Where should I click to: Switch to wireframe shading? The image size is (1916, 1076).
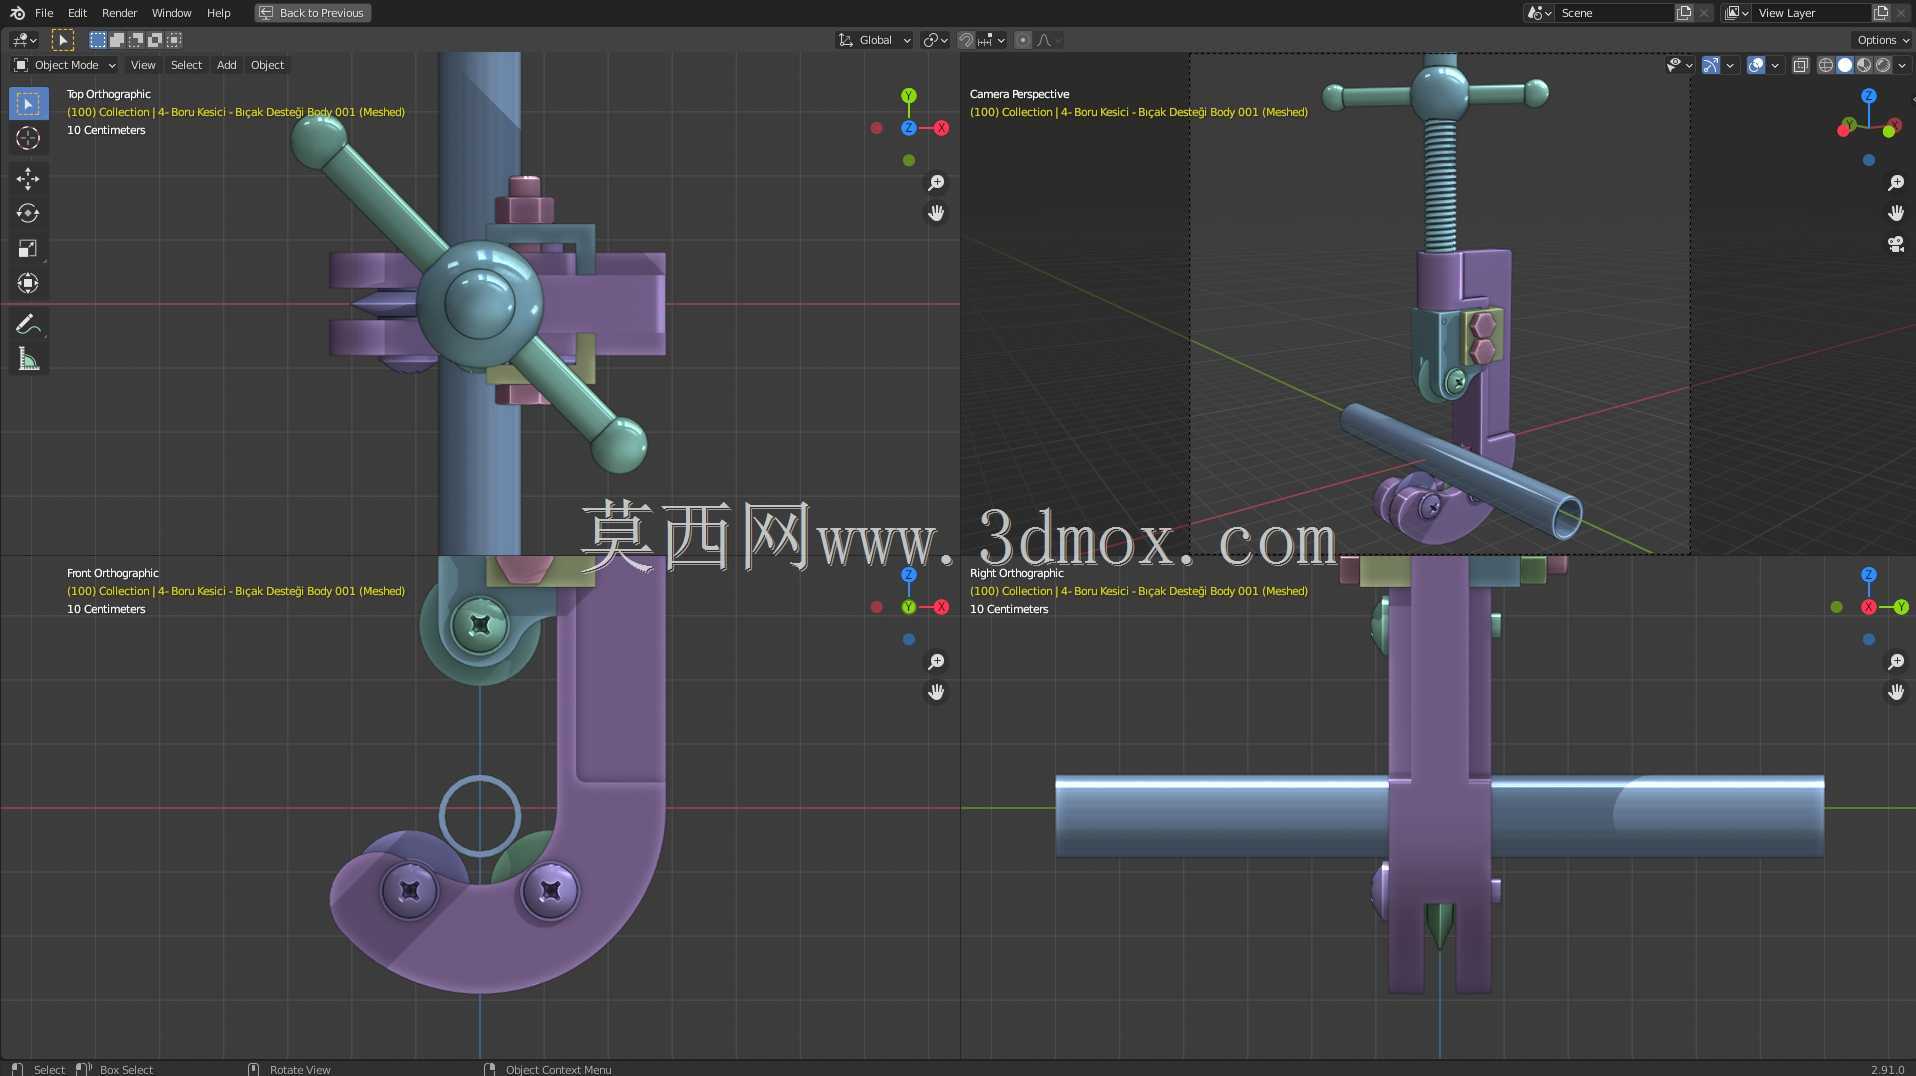pyautogui.click(x=1826, y=65)
